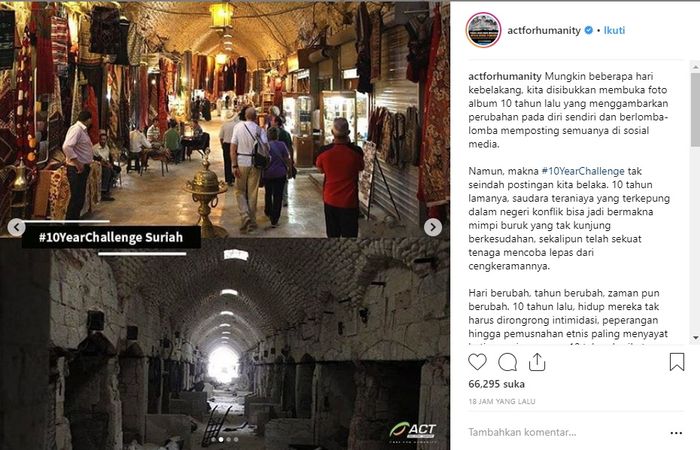Follow the account via Ikuti
The width and height of the screenshot is (700, 450).
[614, 30]
